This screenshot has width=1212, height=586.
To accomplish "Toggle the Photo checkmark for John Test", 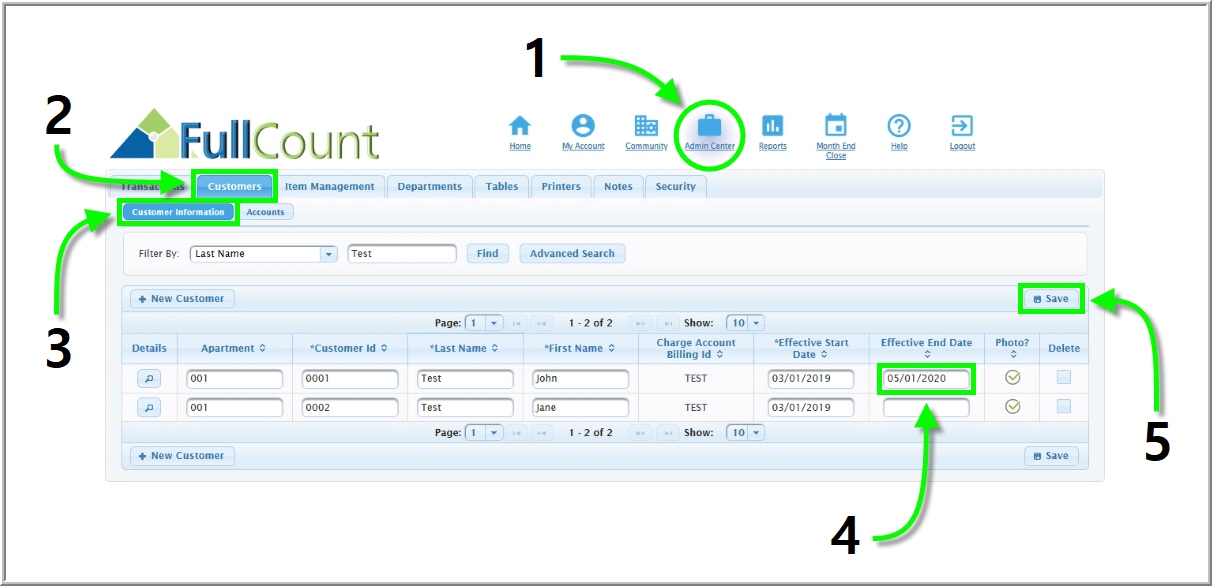I will [x=1012, y=378].
